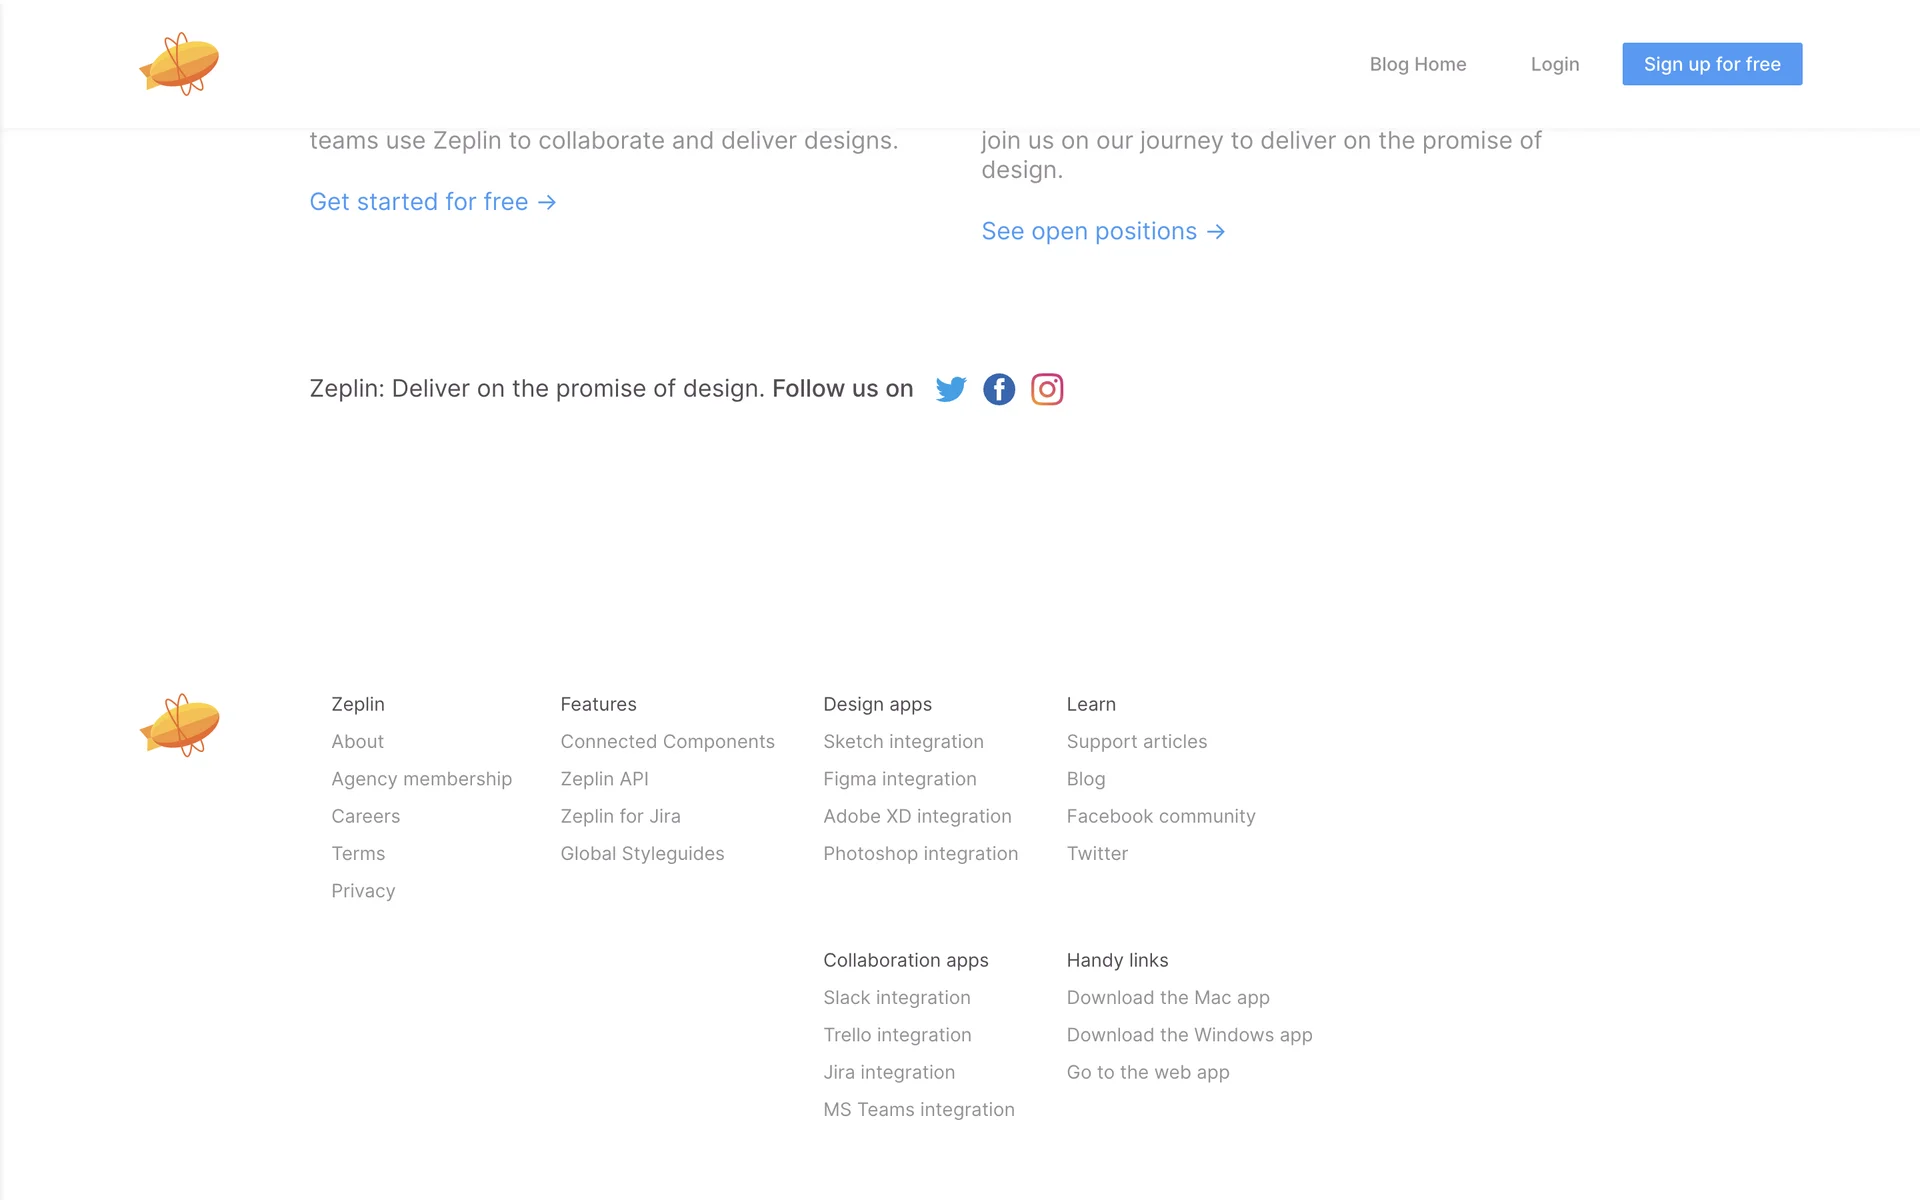Go to Support articles
This screenshot has height=1200, width=1920.
1136,742
